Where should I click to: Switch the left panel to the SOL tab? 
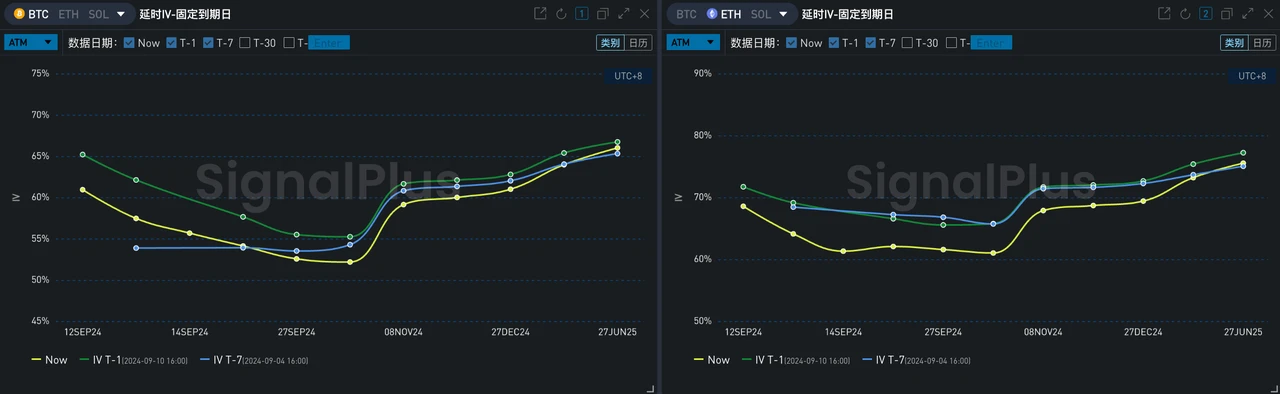(98, 14)
